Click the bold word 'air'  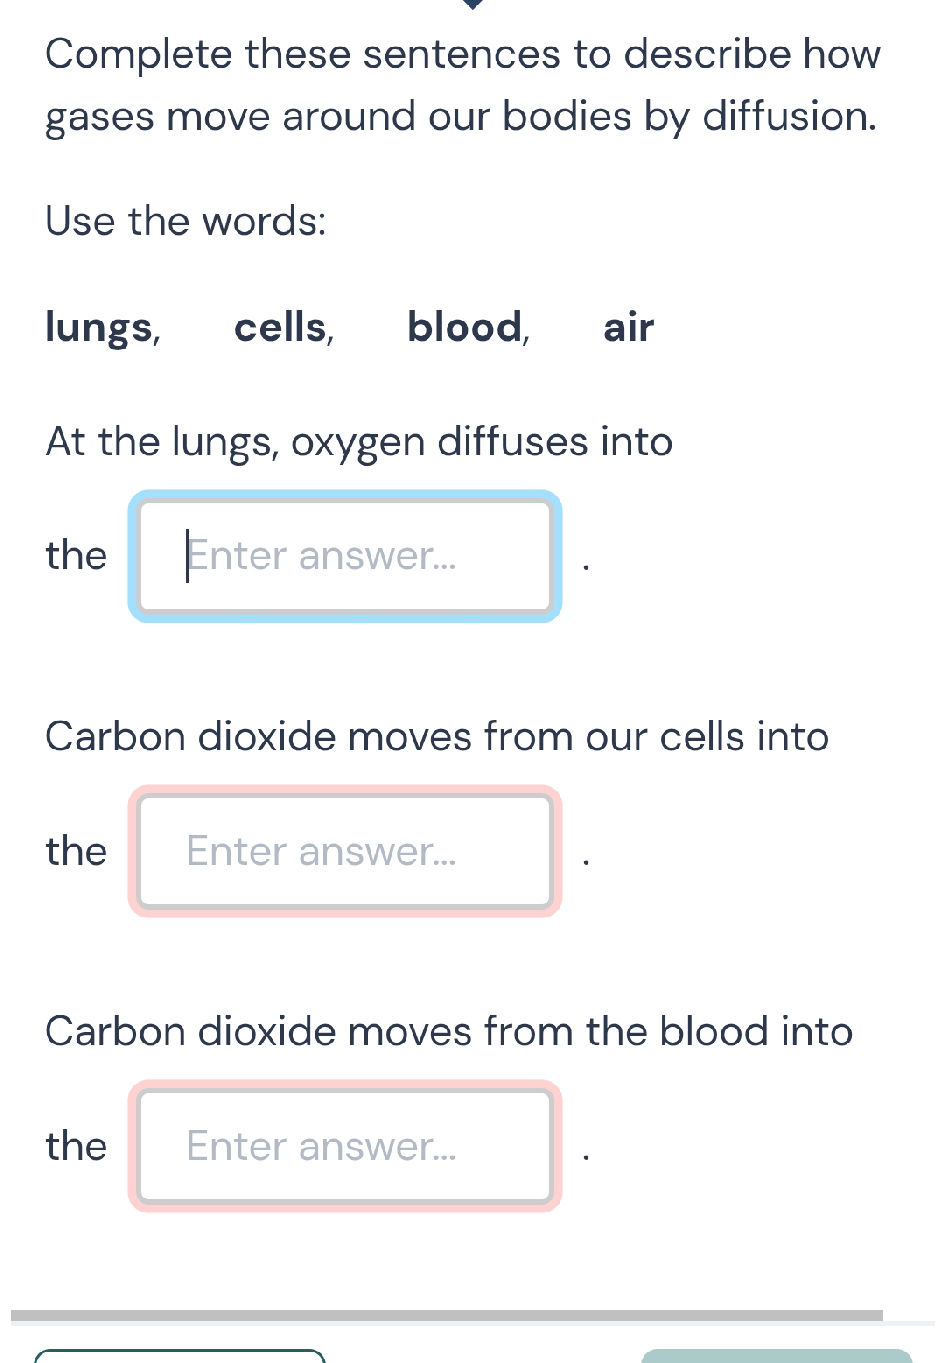pos(628,328)
